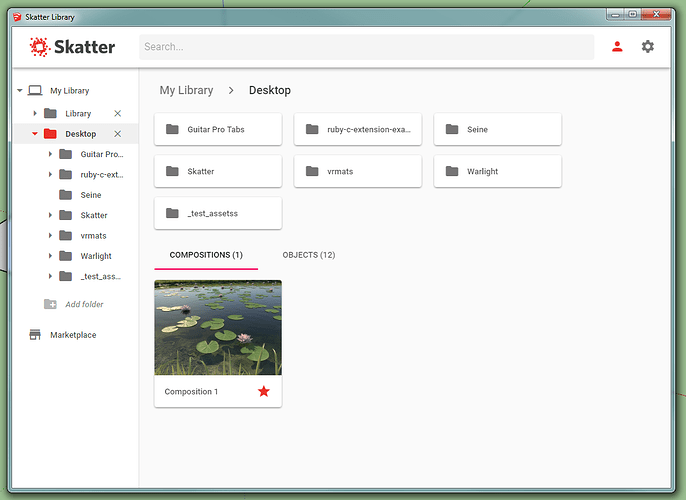686x500 pixels.
Task: Click the Skatter logo
Action: [x=72, y=47]
